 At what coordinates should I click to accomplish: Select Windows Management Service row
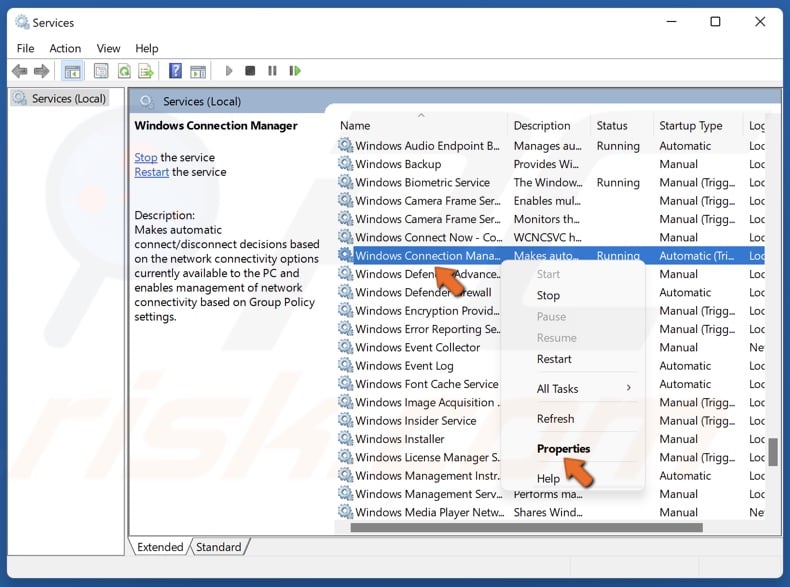point(550,493)
